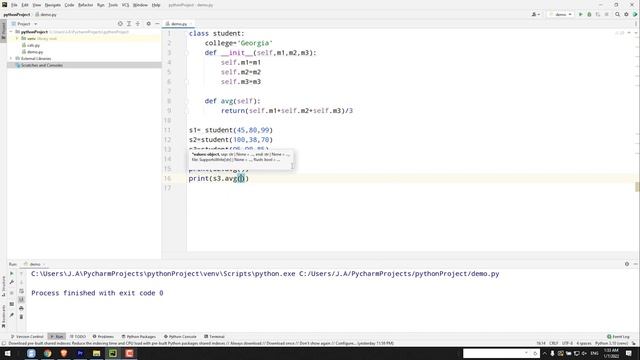Expand External Libraries node
Image resolution: width=640 pixels, height=360 pixels.
[11, 58]
